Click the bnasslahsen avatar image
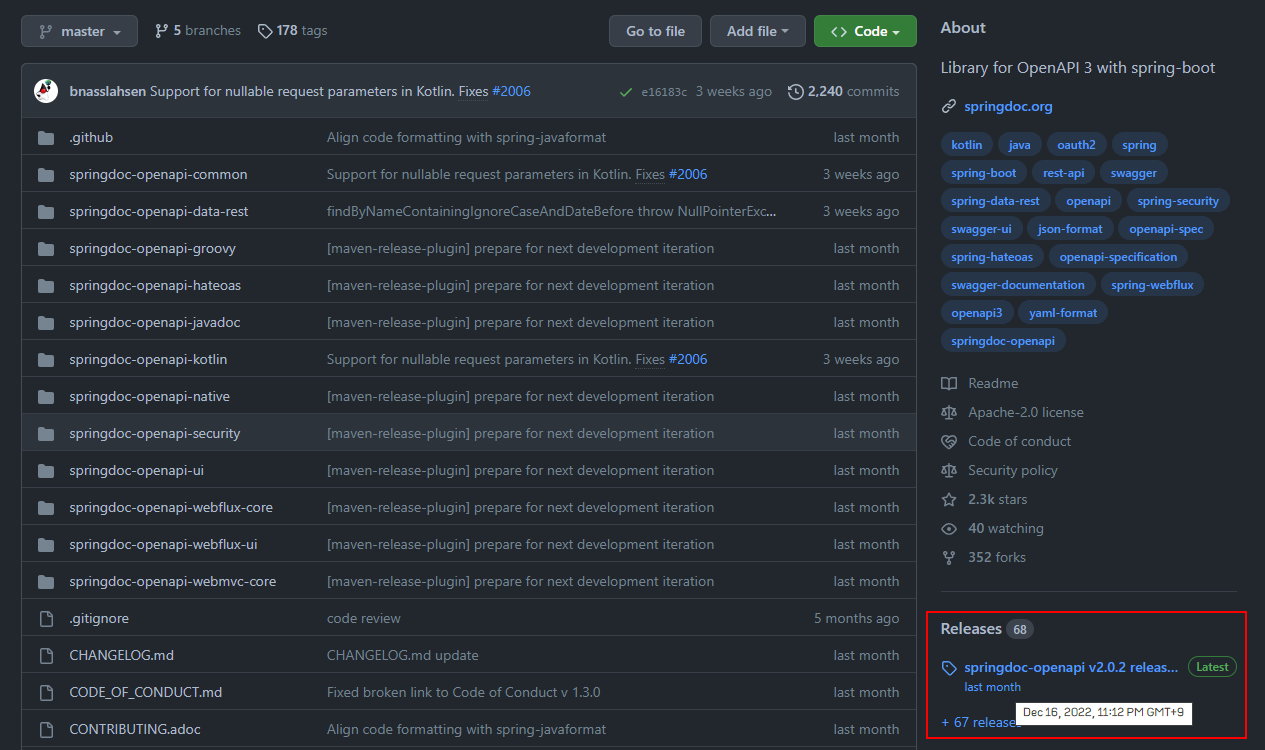 tap(46, 91)
